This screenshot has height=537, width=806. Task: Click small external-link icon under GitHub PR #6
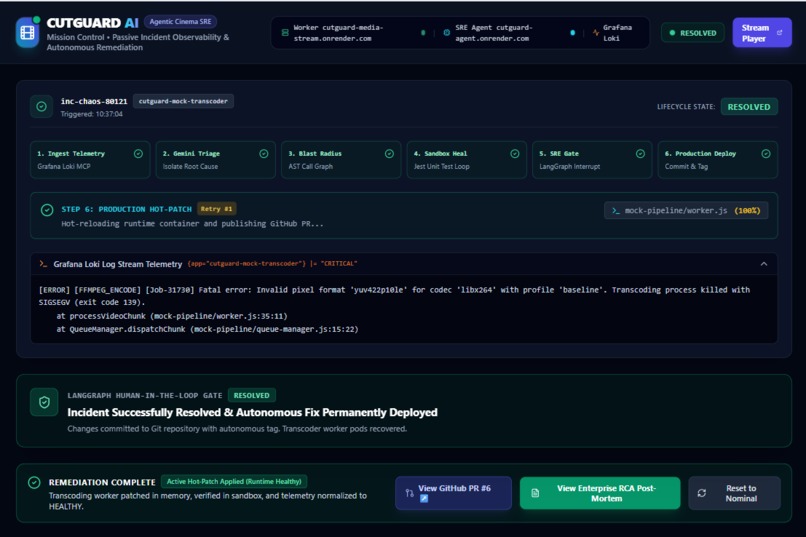424,499
